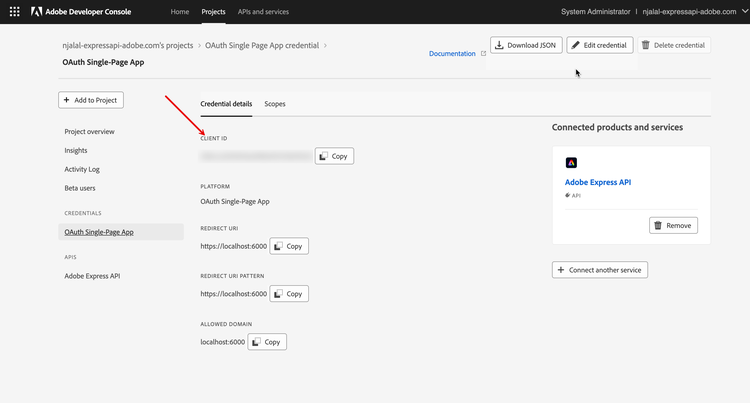Click the localhost:6000 allowed domain text
Screen dimensions: 750x403
coord(222,342)
